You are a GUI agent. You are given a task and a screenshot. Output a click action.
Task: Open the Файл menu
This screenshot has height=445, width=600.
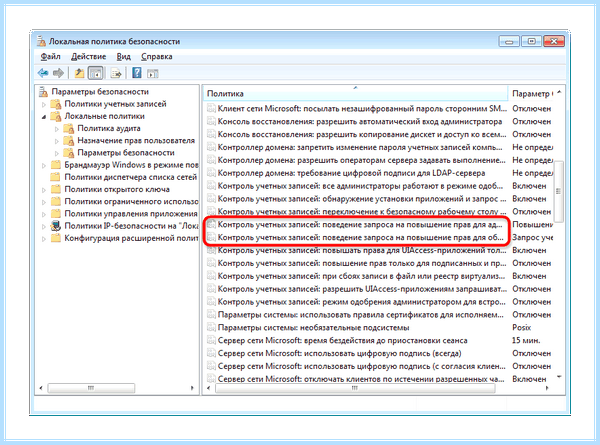tap(51, 57)
